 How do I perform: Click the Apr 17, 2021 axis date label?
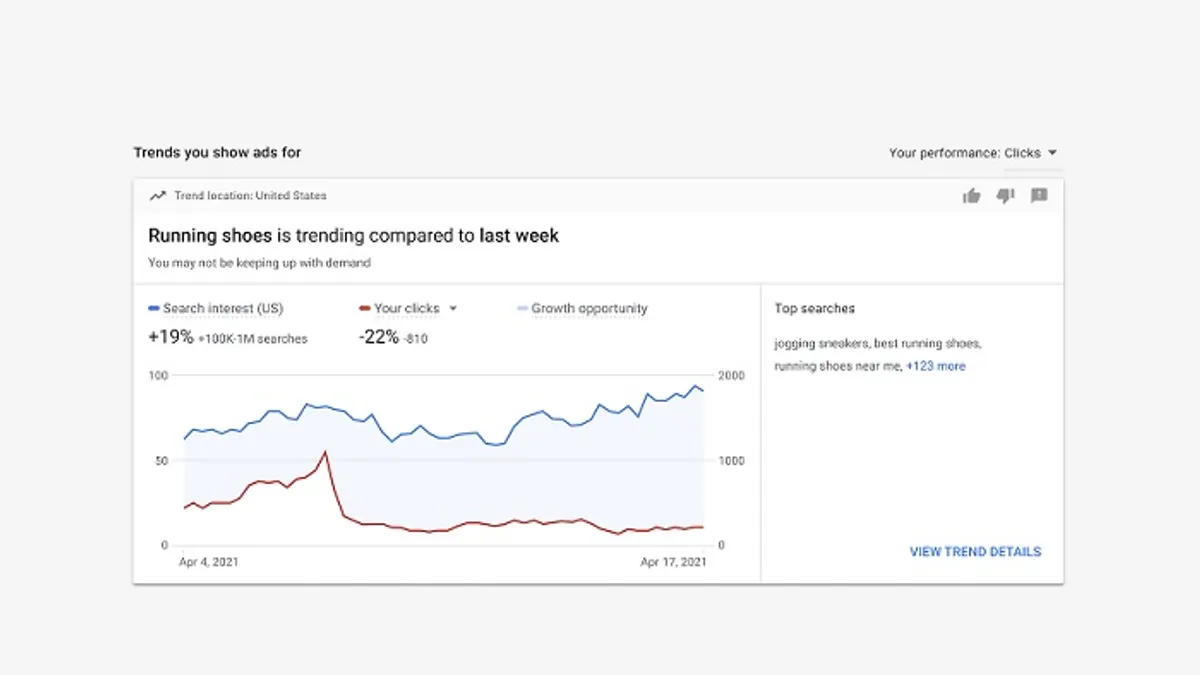[673, 562]
